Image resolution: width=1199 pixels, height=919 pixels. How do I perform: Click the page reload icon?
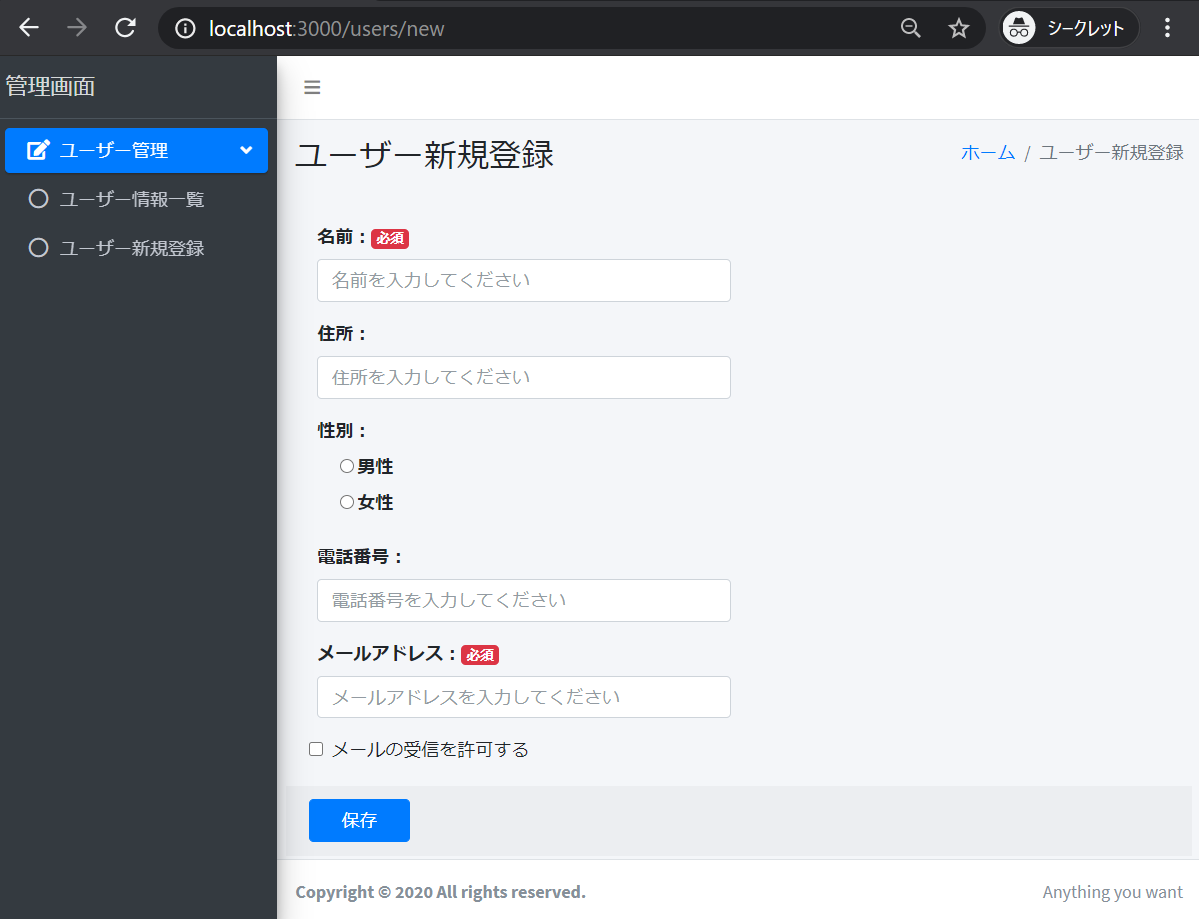(124, 27)
